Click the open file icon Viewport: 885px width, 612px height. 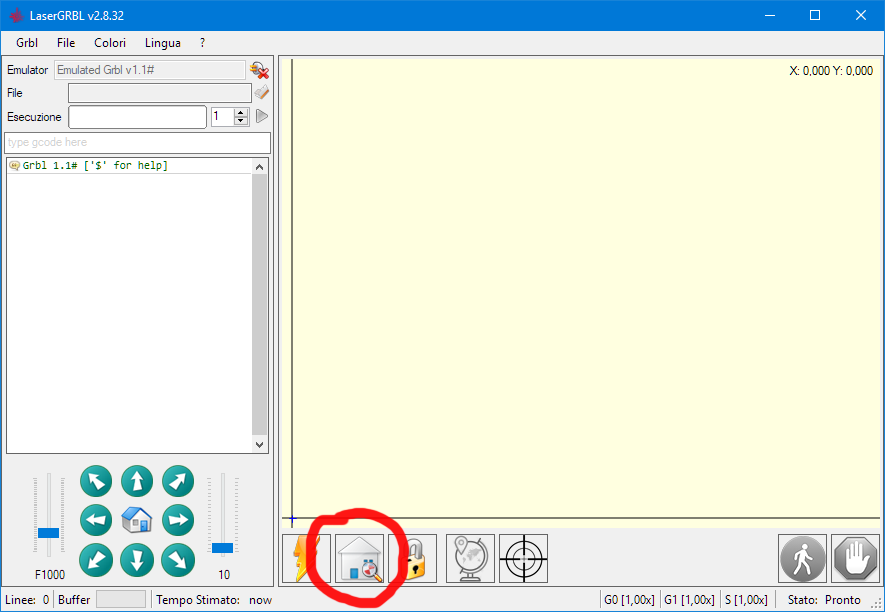click(261, 93)
